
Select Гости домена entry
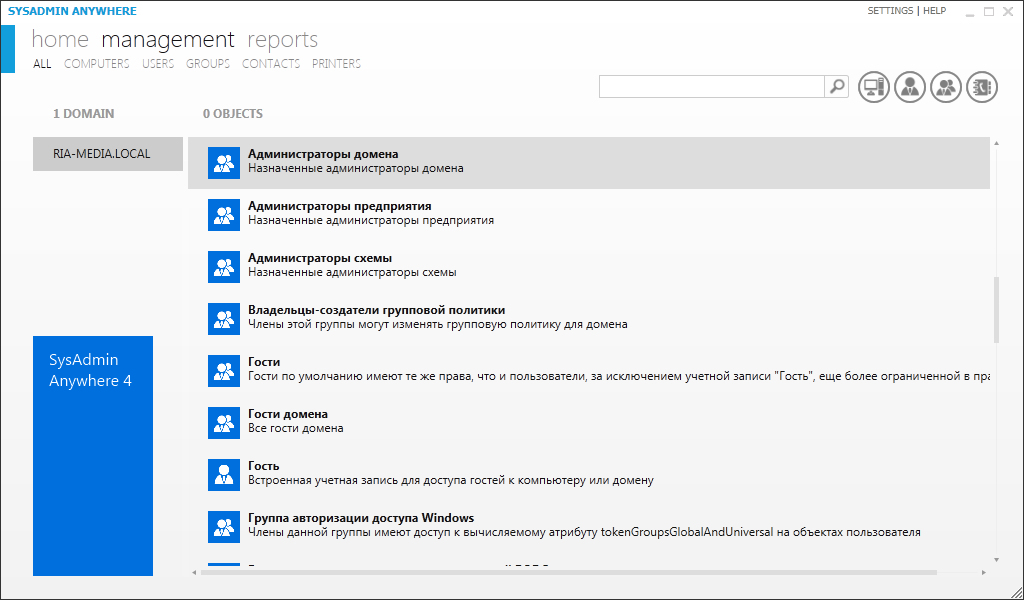tap(588, 423)
